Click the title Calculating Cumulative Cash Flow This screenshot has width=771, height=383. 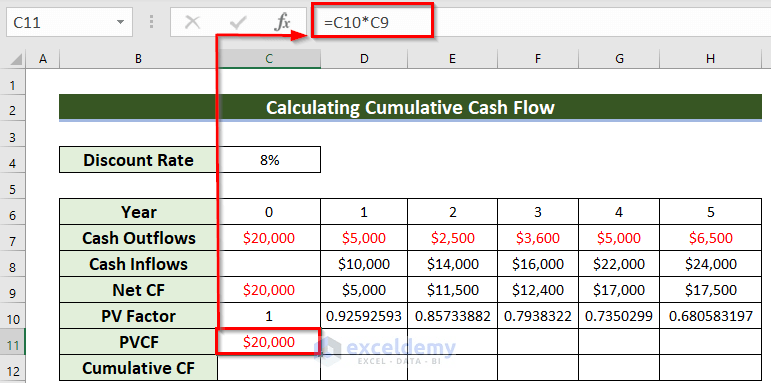click(x=410, y=107)
